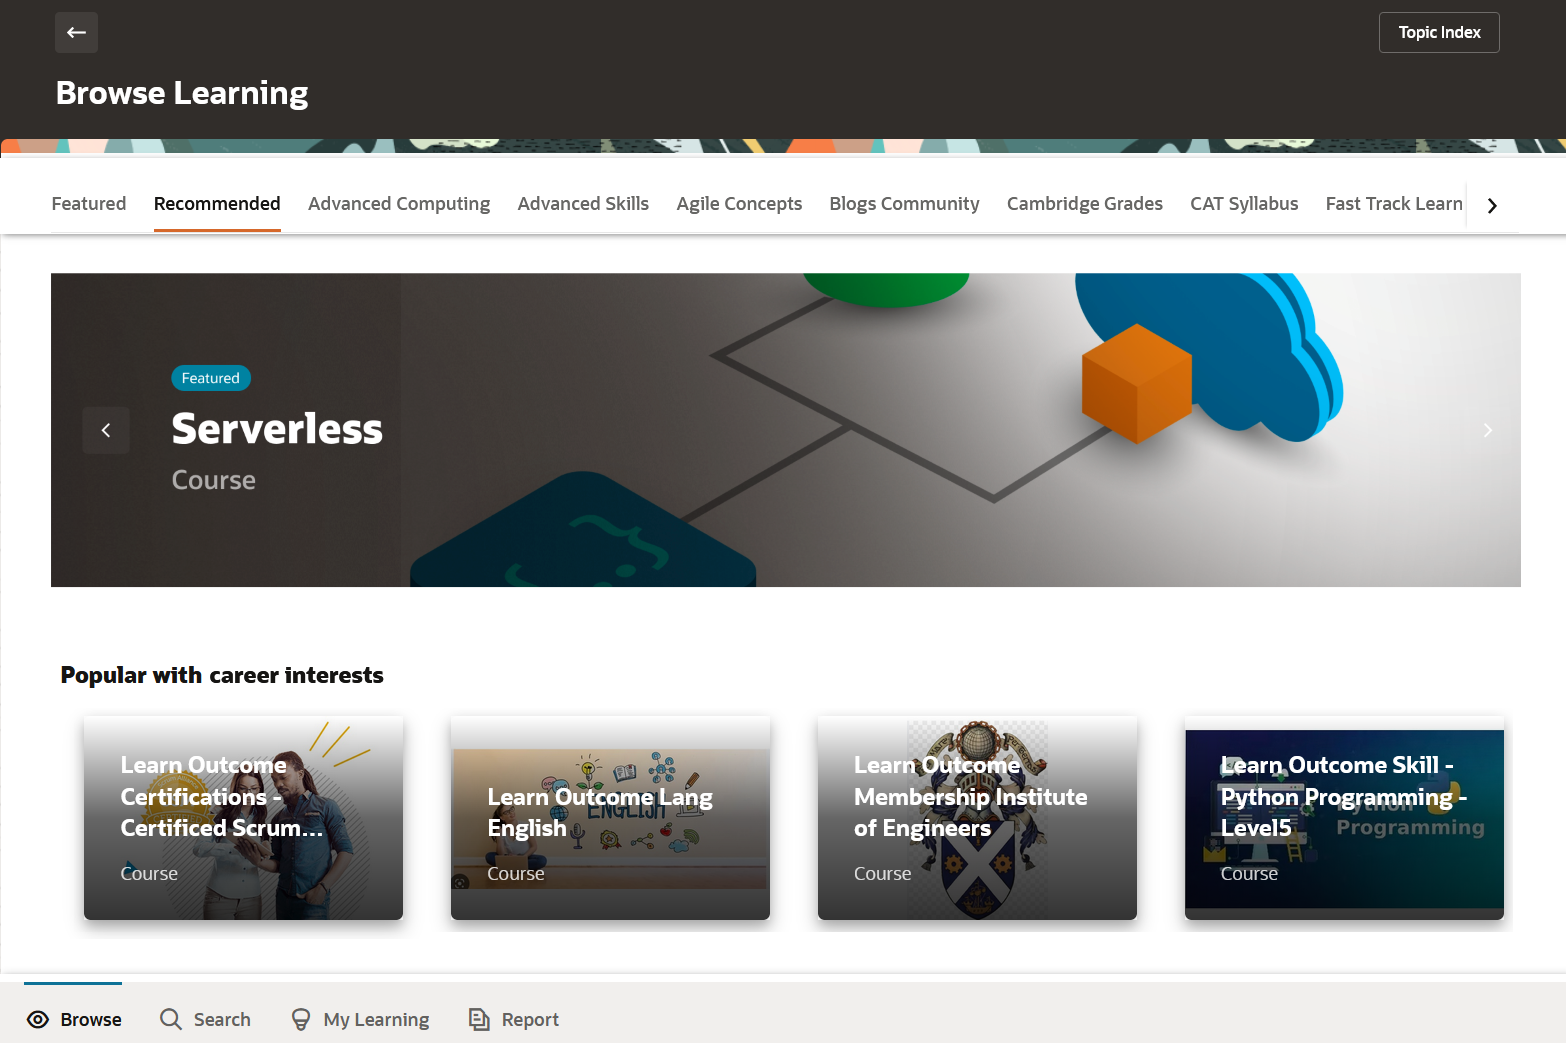Click the Browse eye icon
The height and width of the screenshot is (1043, 1566).
(38, 1019)
